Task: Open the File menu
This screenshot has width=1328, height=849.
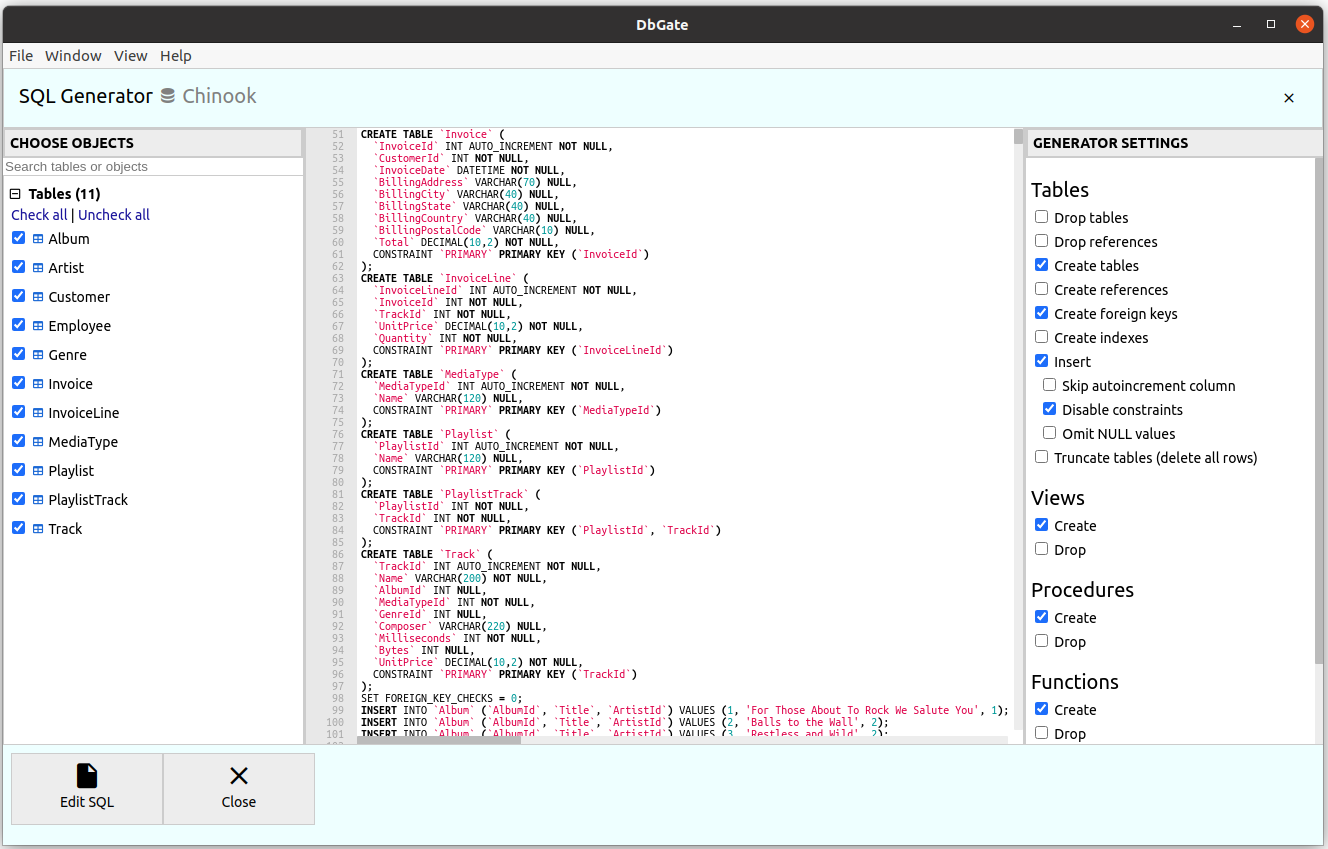Action: pyautogui.click(x=21, y=56)
